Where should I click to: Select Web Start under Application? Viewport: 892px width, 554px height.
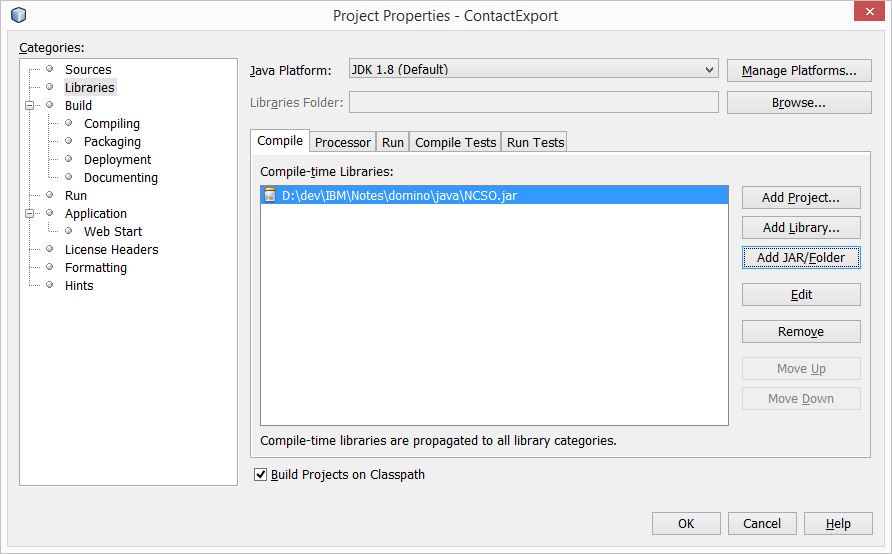coord(112,231)
